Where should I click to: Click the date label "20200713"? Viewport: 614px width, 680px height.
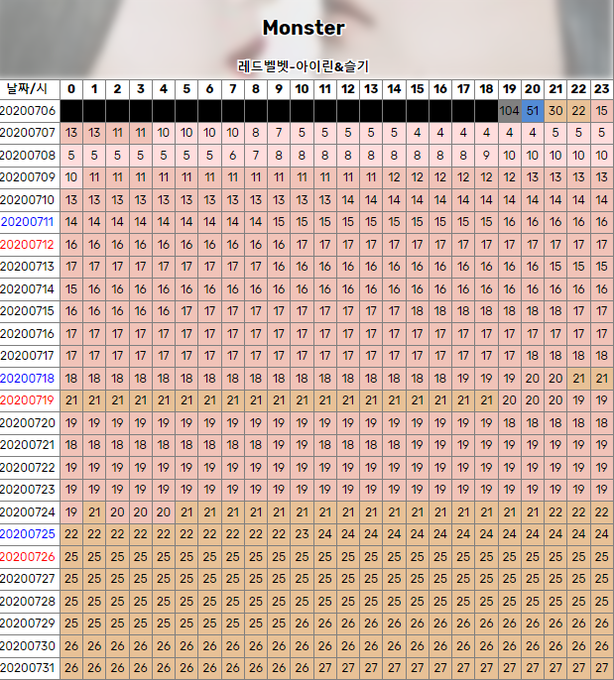click(x=28, y=266)
